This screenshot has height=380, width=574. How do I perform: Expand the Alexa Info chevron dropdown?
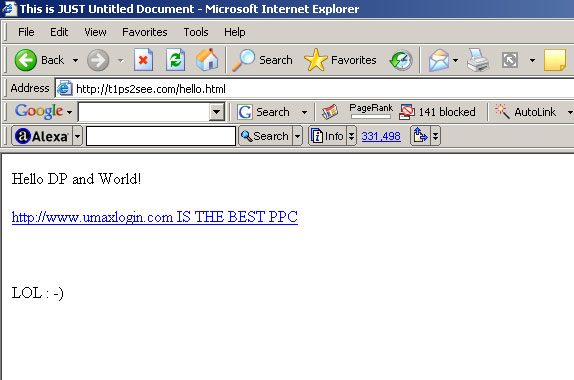pos(351,136)
